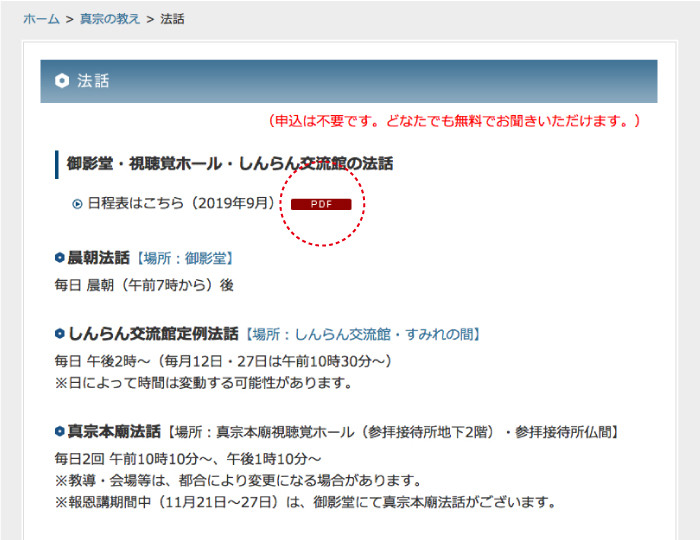Viewport: 700px width, 540px height.
Task: Click the 真宗本廟法話 heading text
Action: [114, 432]
